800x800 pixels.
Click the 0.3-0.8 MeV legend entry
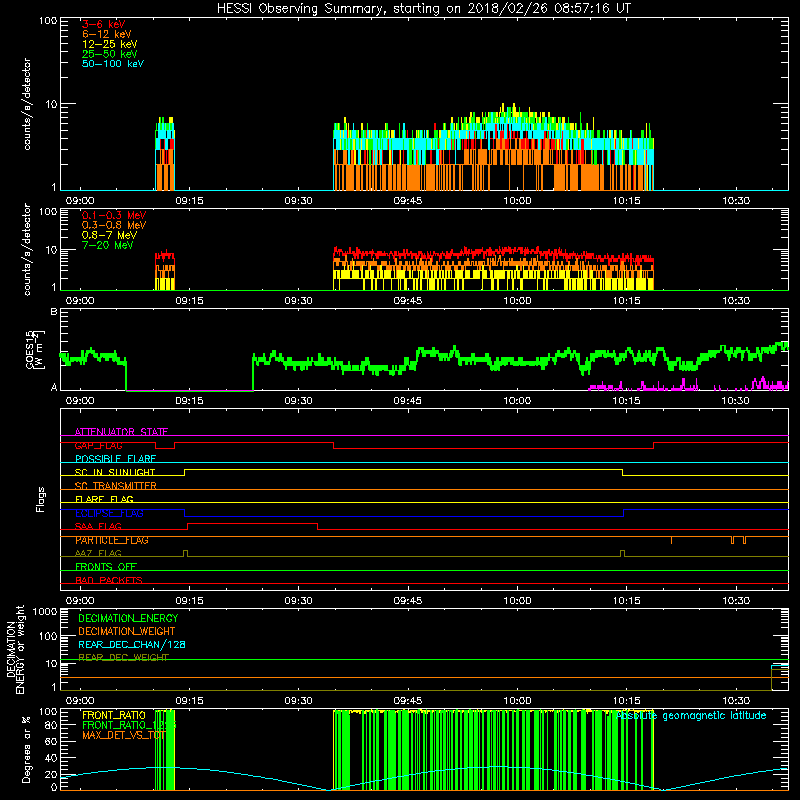(x=114, y=225)
